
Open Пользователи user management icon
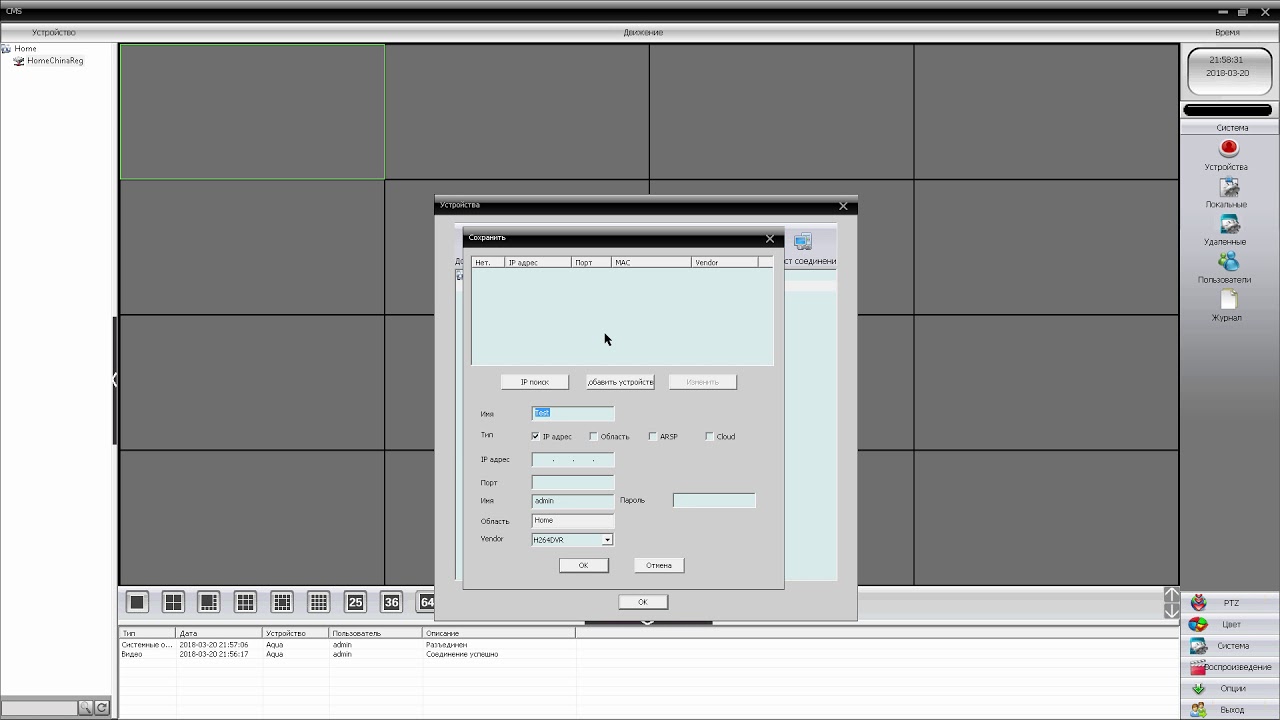[1228, 262]
